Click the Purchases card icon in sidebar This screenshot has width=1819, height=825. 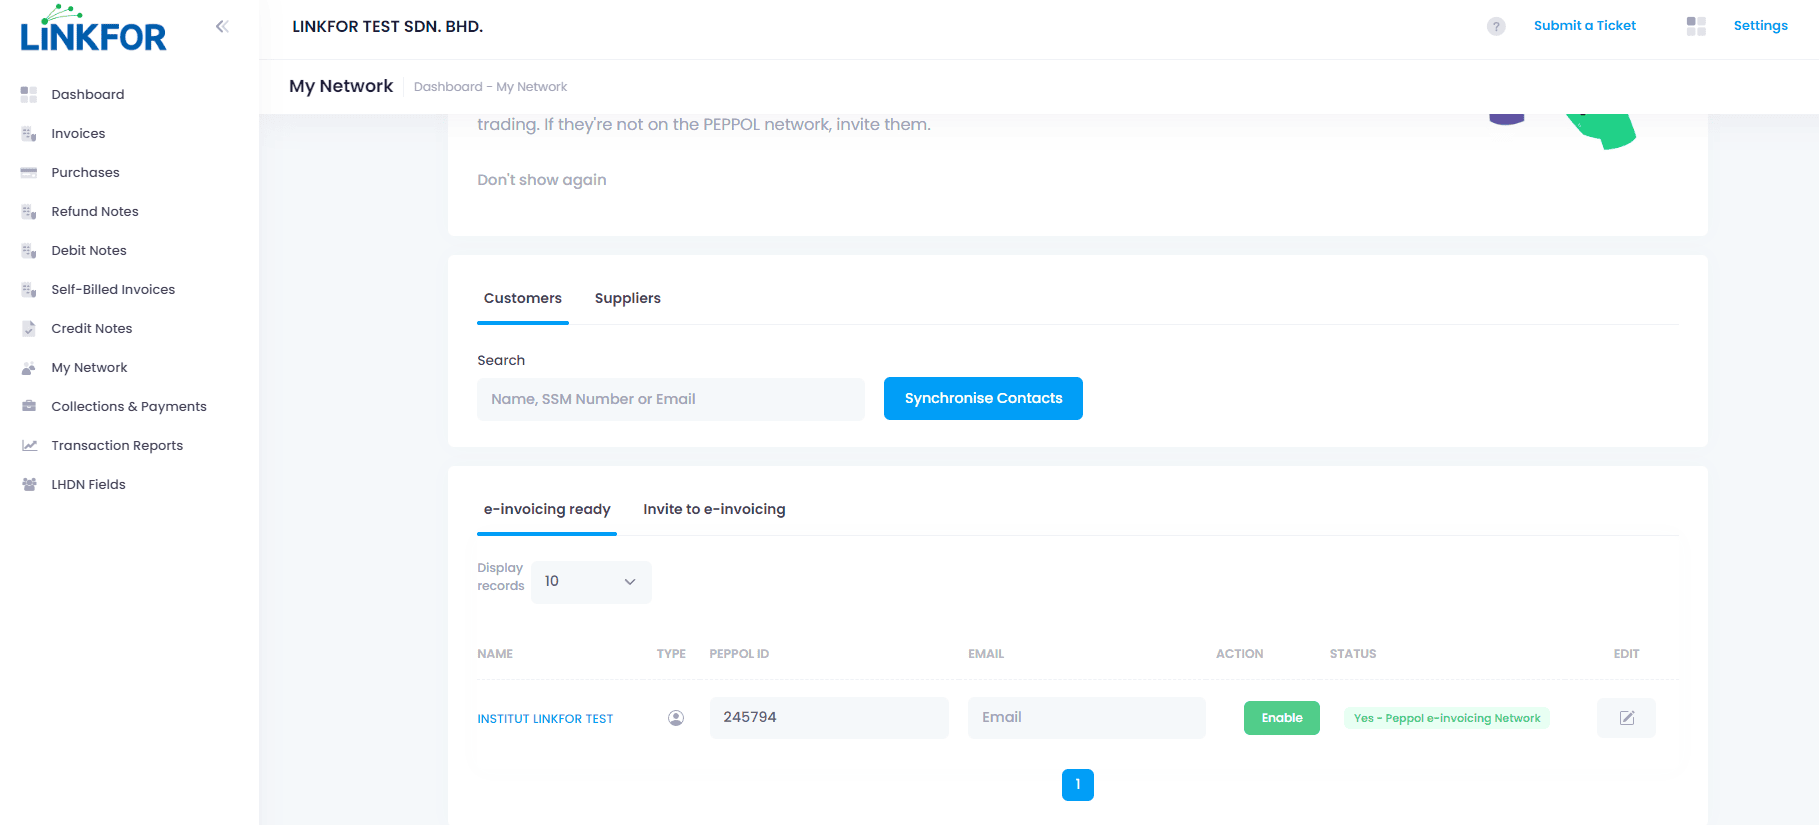click(29, 172)
